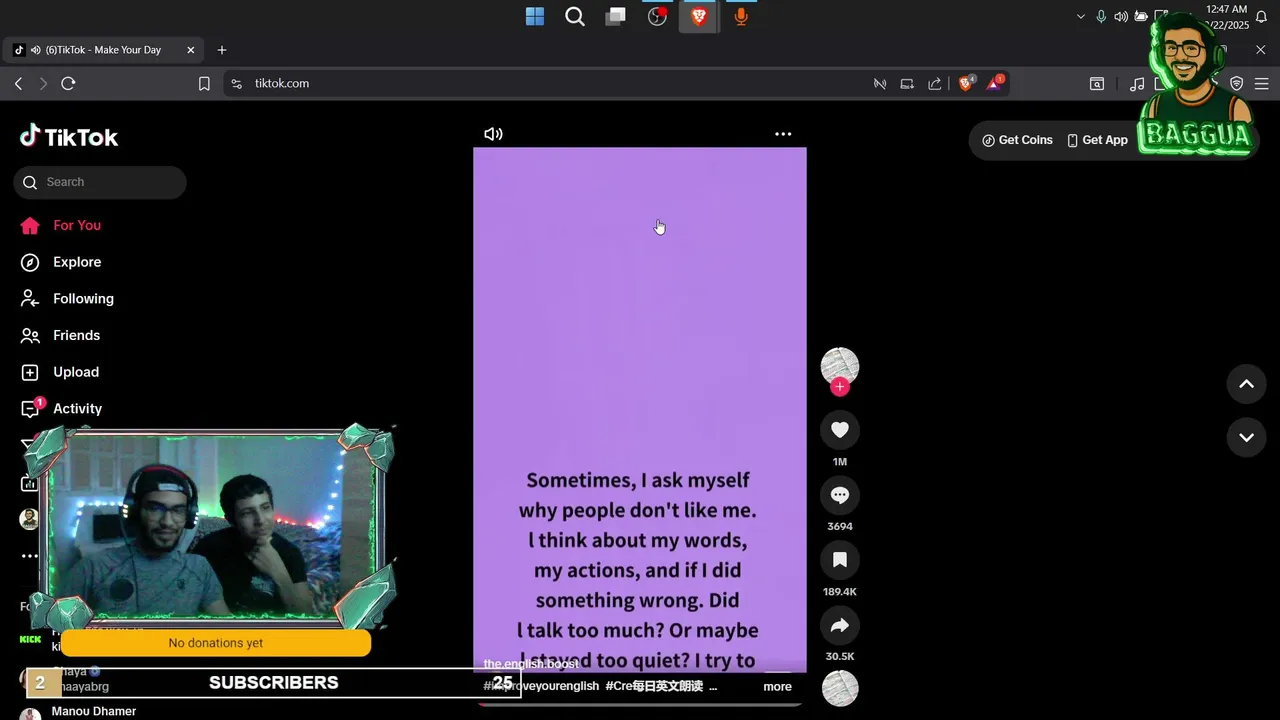The image size is (1280, 720).
Task: Close the TikTok - Make Your Day tab
Action: tap(191, 50)
